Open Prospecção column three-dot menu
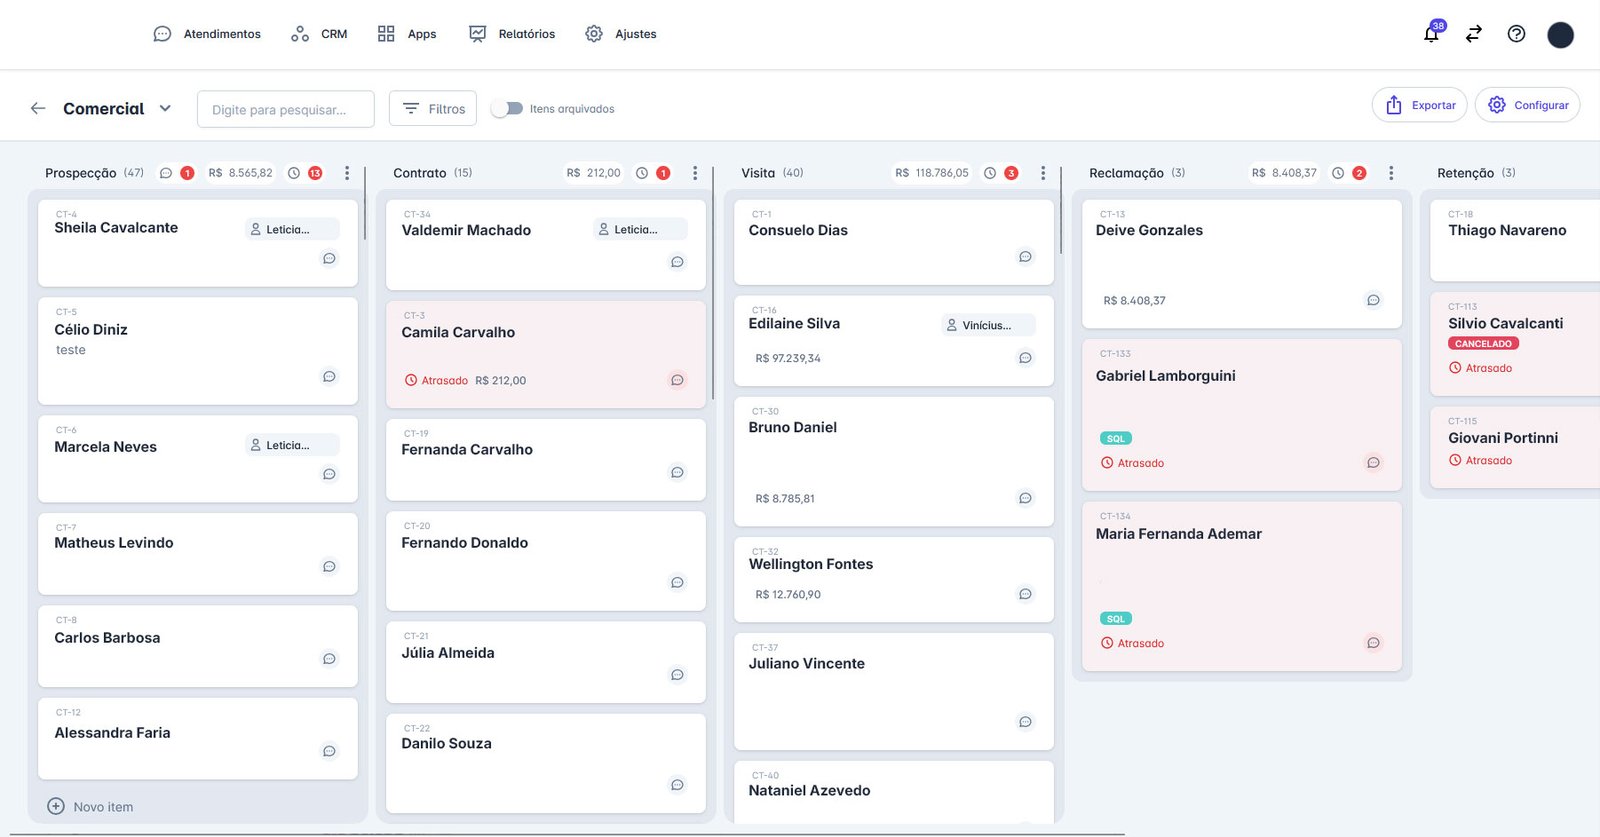The height and width of the screenshot is (837, 1600). click(x=347, y=173)
